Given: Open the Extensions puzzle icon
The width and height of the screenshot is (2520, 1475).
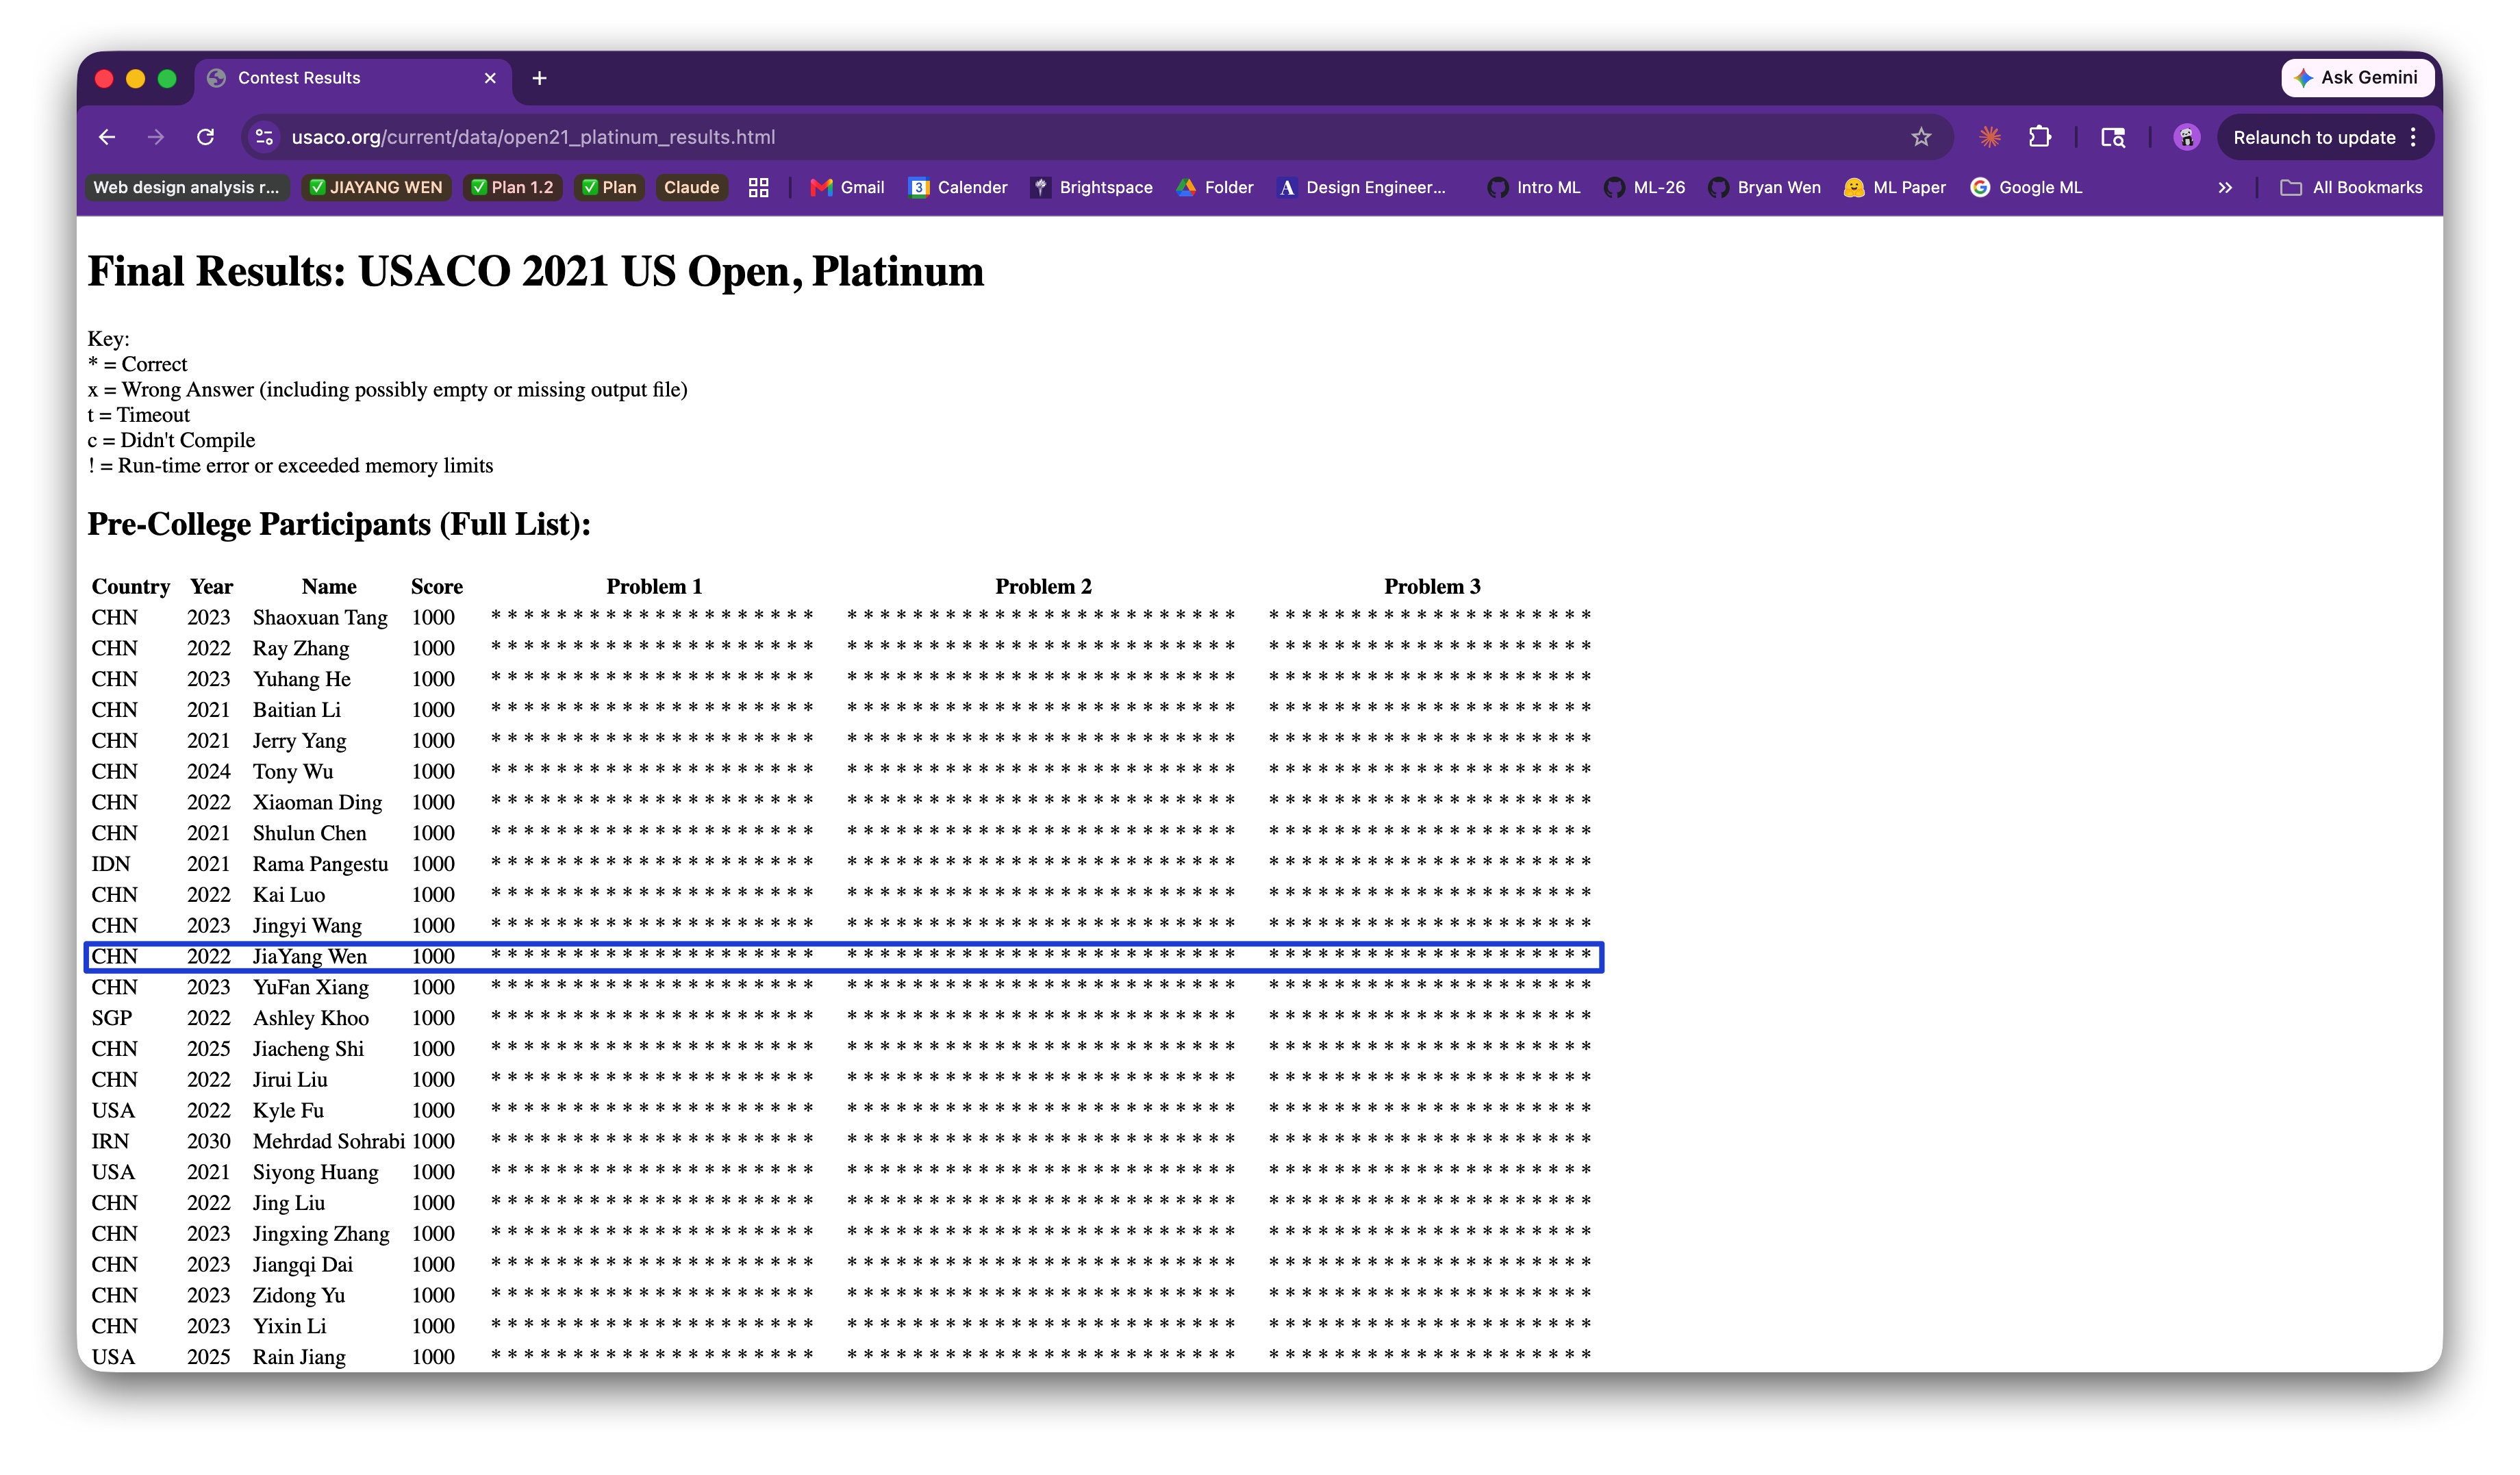Looking at the screenshot, I should coord(2039,137).
